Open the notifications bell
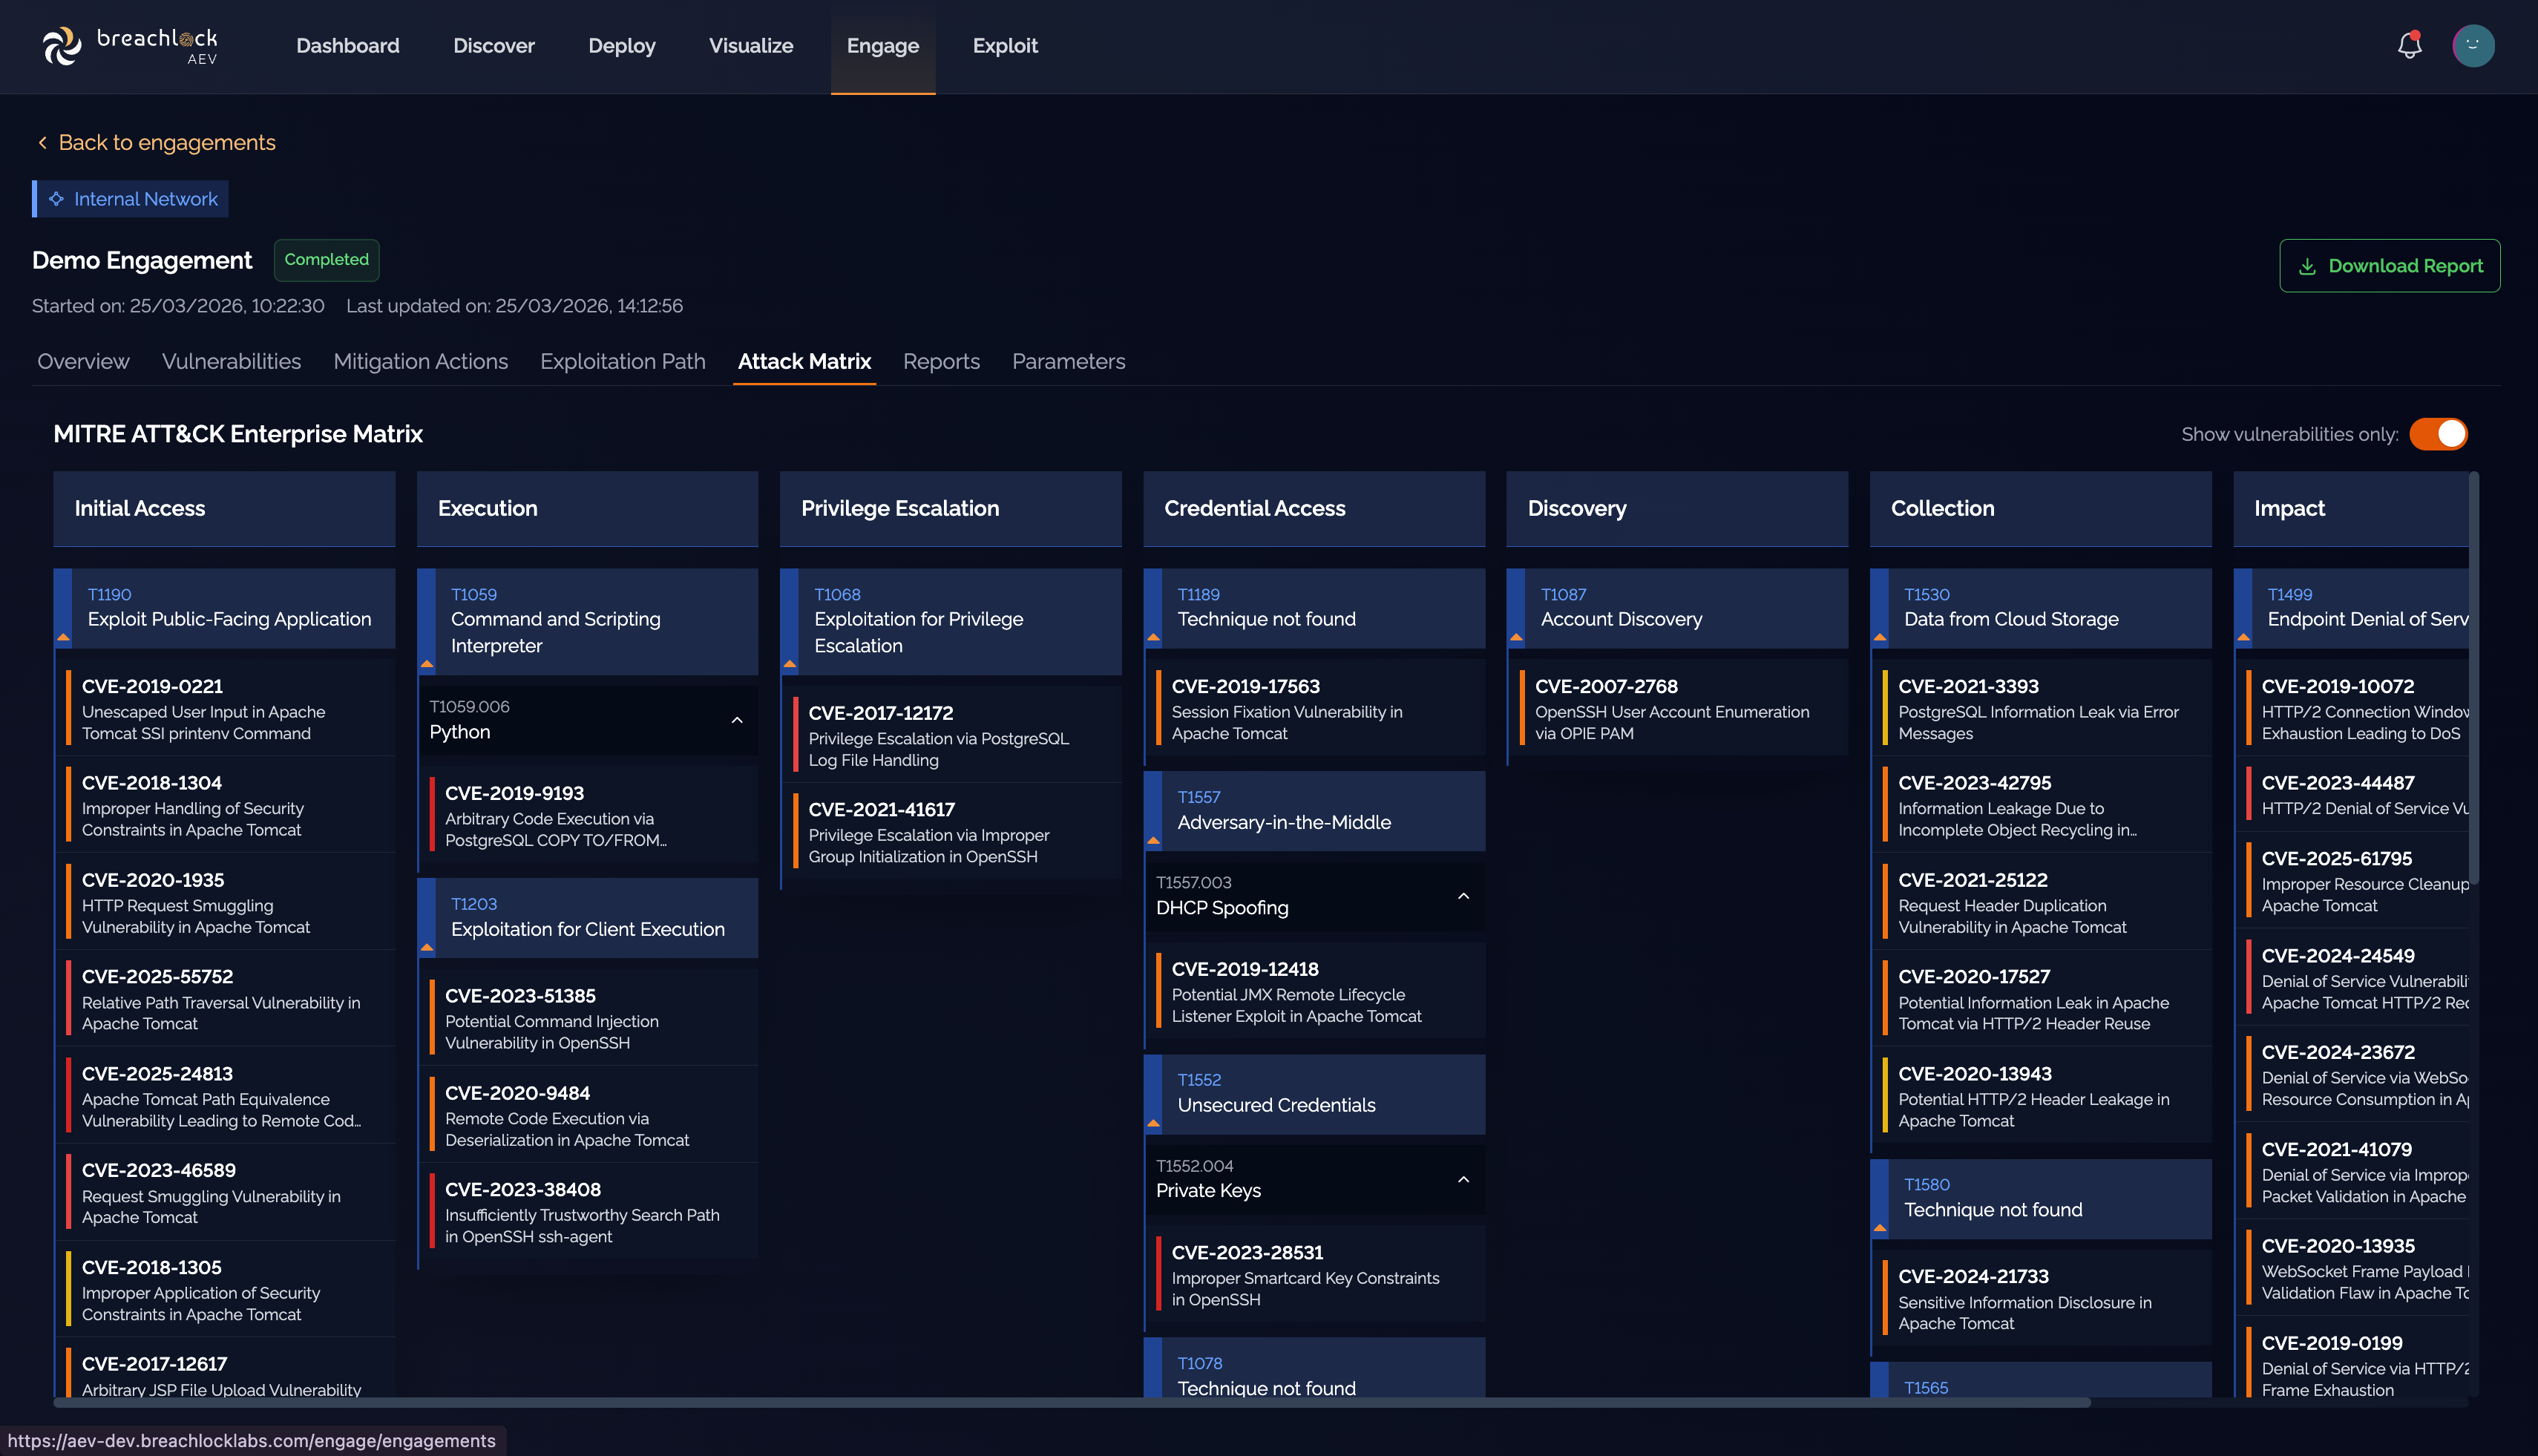The width and height of the screenshot is (2538, 1456). click(2410, 46)
